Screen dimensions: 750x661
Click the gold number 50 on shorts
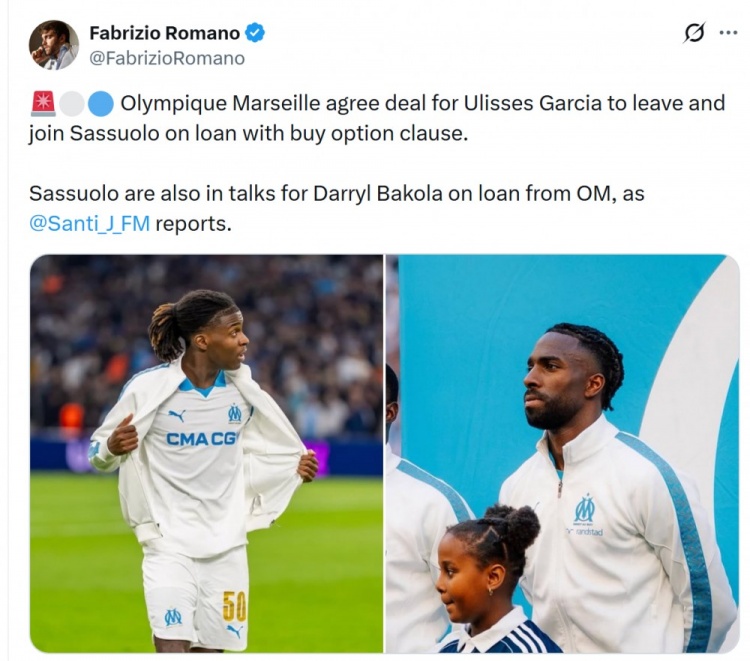coord(235,606)
